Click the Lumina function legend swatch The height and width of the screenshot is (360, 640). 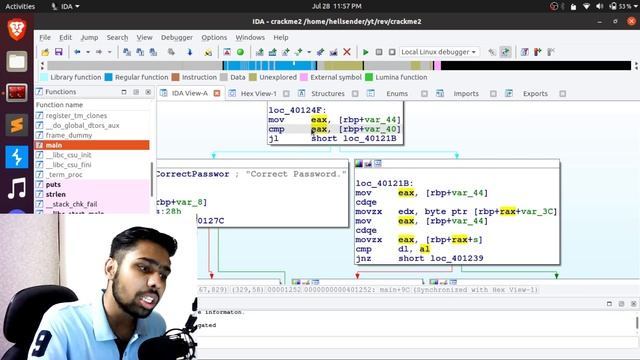369,77
